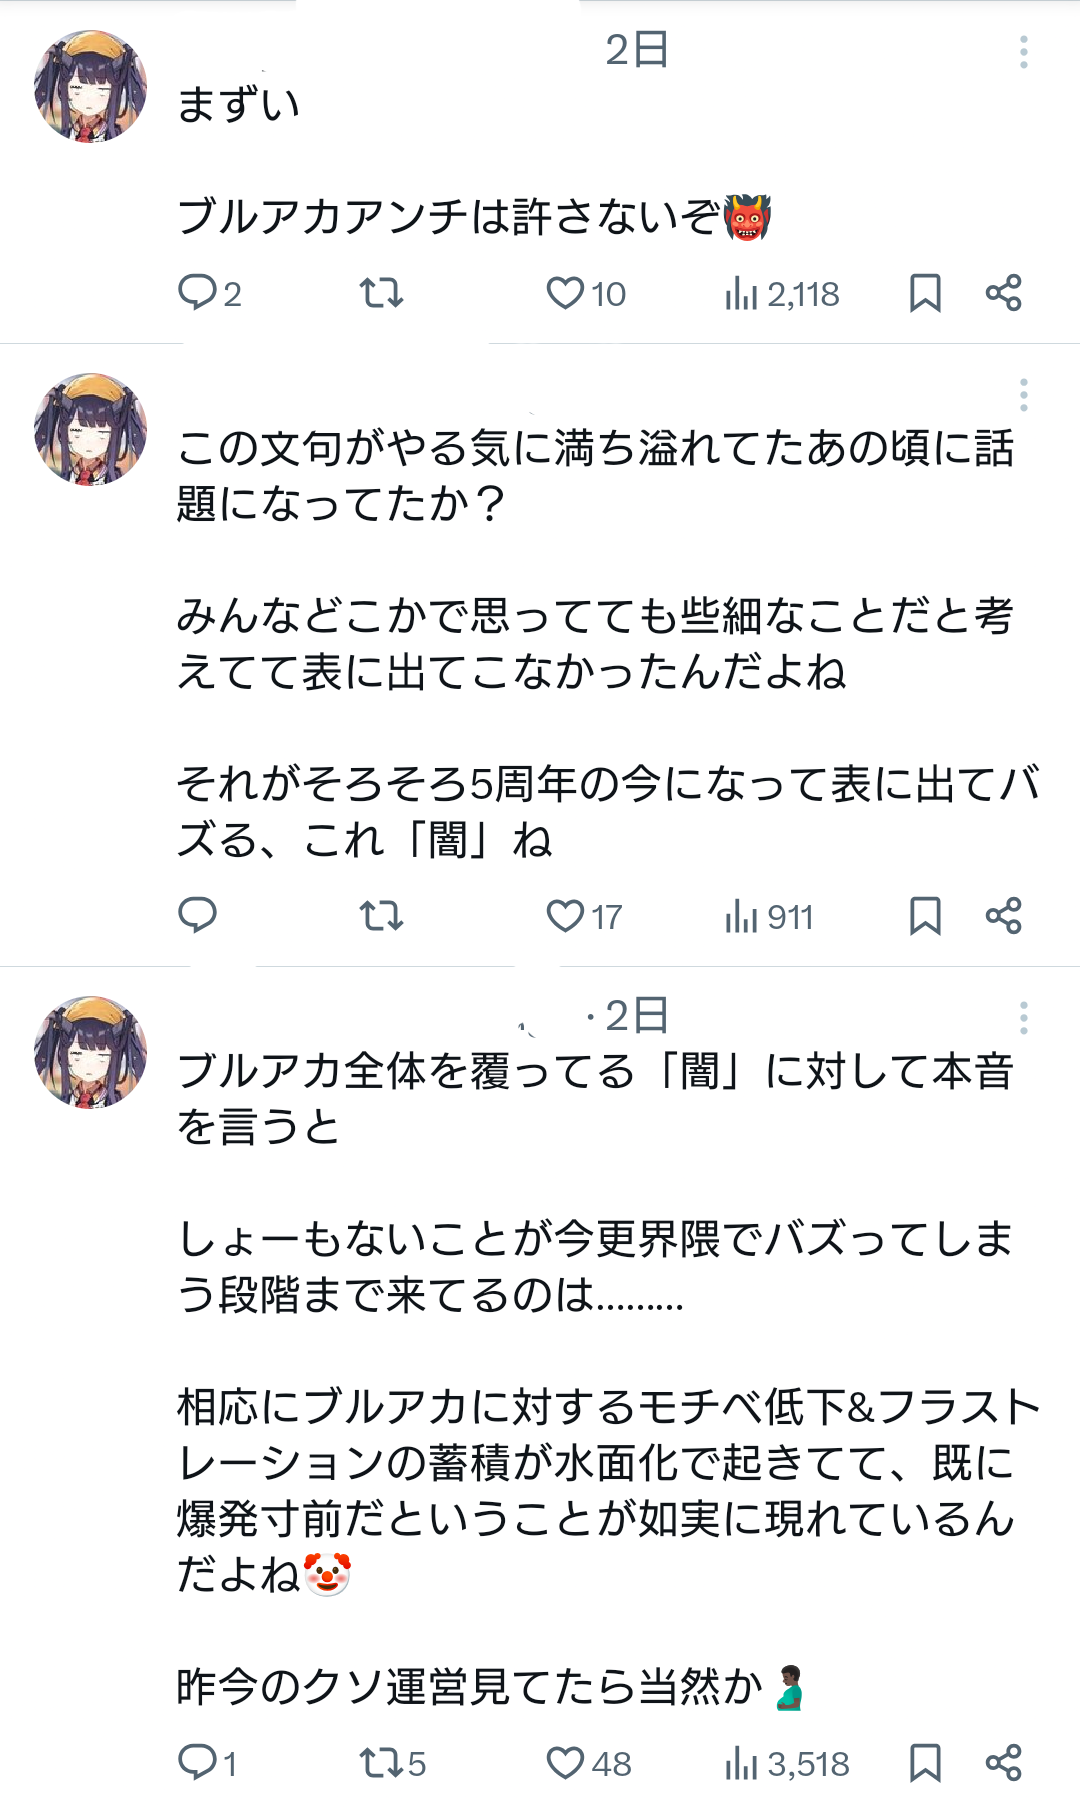Viewport: 1080px width, 1807px height.
Task: Share the tweet with 911 views
Action: click(x=1003, y=915)
